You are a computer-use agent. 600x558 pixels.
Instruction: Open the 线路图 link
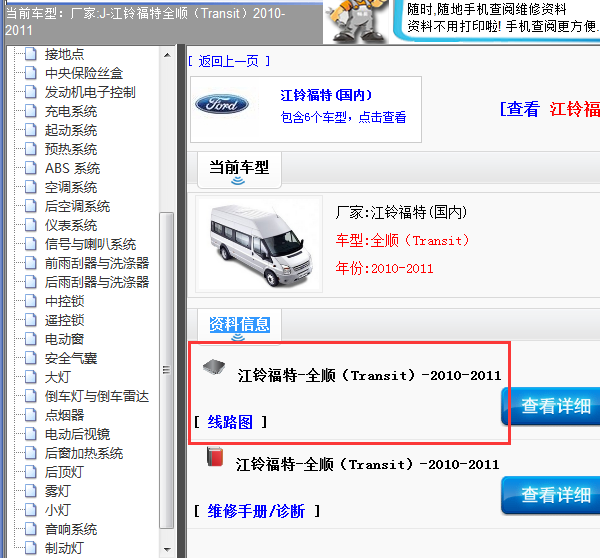[230, 422]
